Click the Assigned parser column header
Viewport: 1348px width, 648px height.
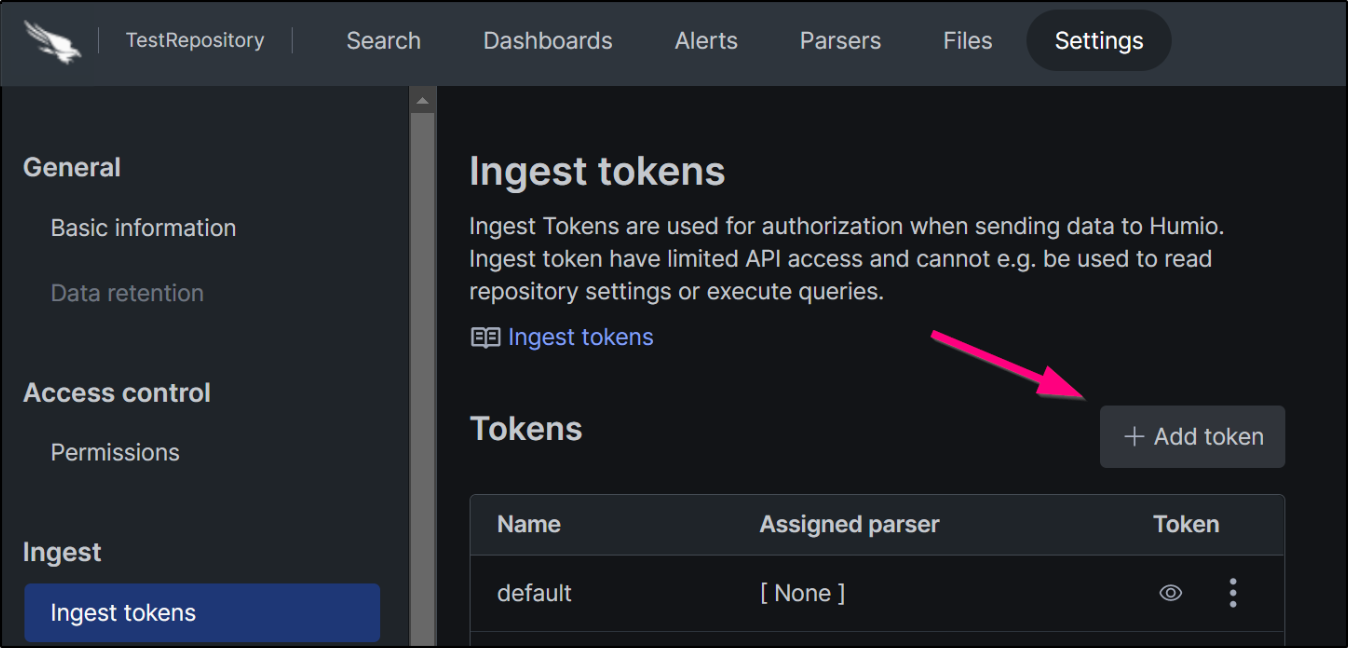click(x=850, y=525)
